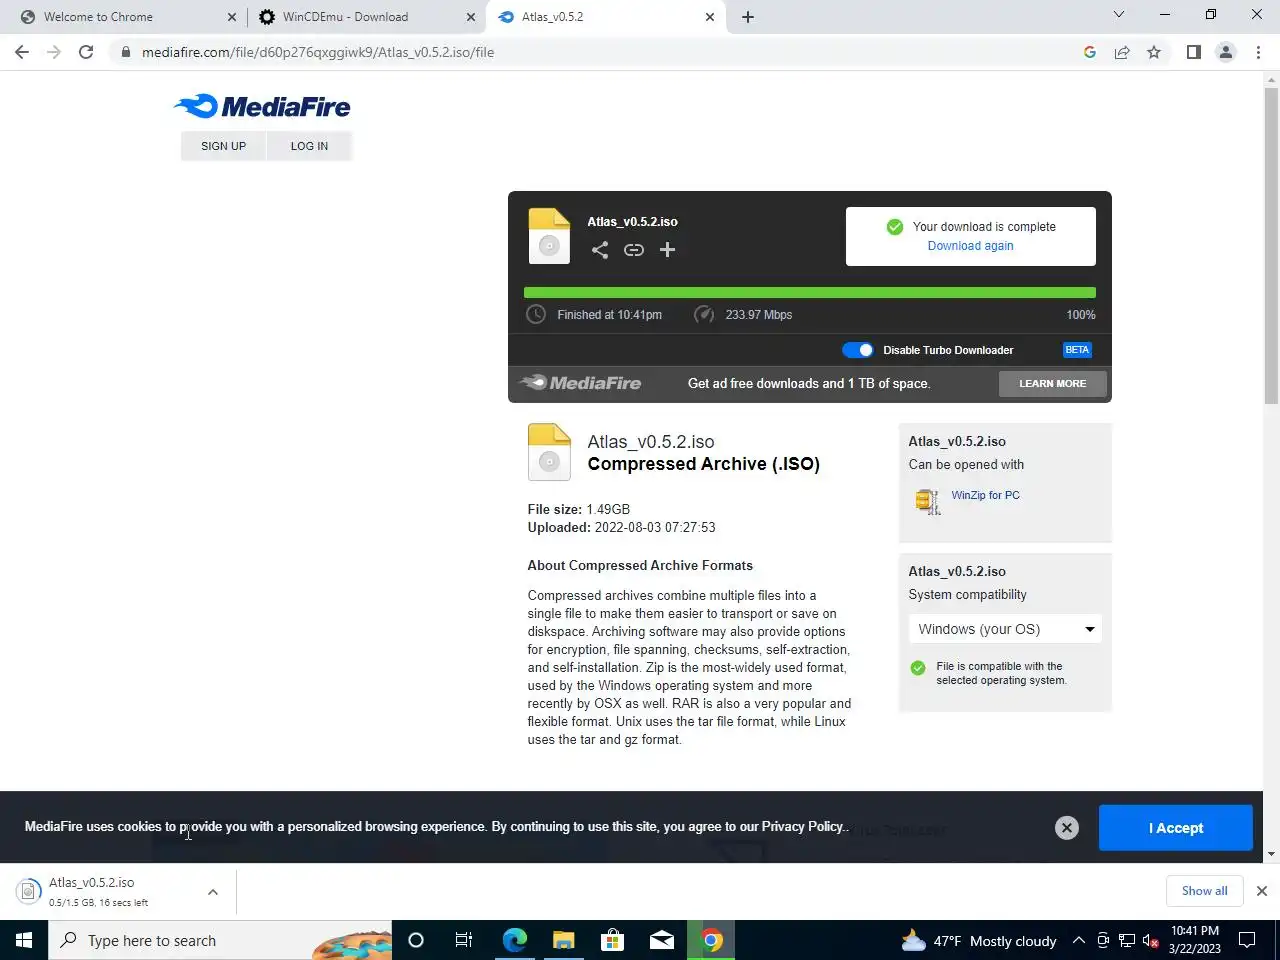This screenshot has height=960, width=1280.
Task: Switch to the WinCDEmu - Download tab
Action: coord(367,17)
